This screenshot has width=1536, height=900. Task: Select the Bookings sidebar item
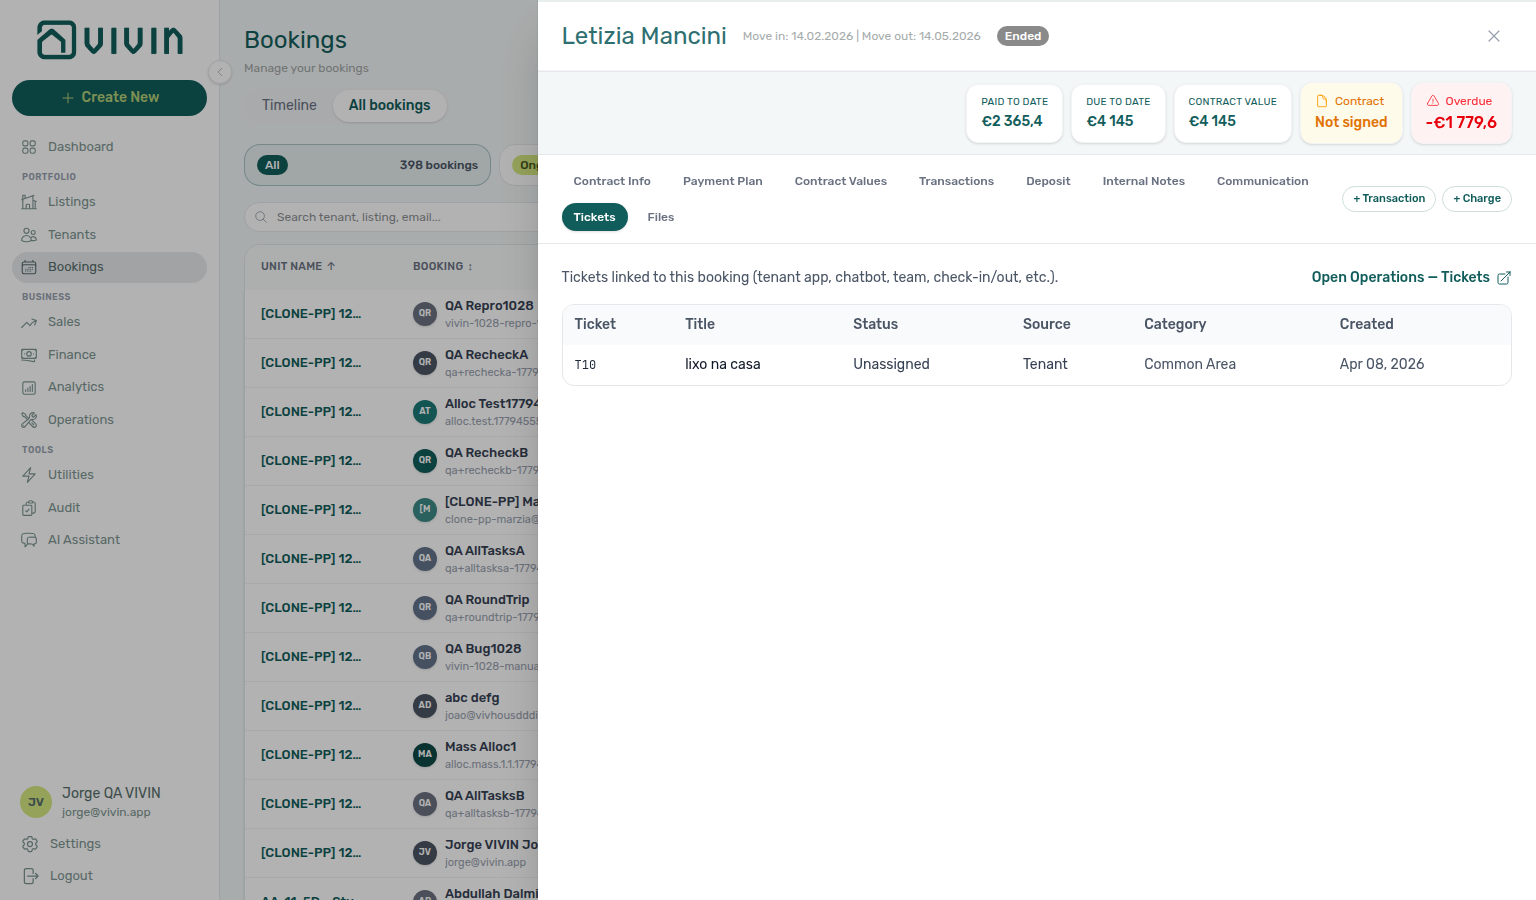tap(109, 267)
